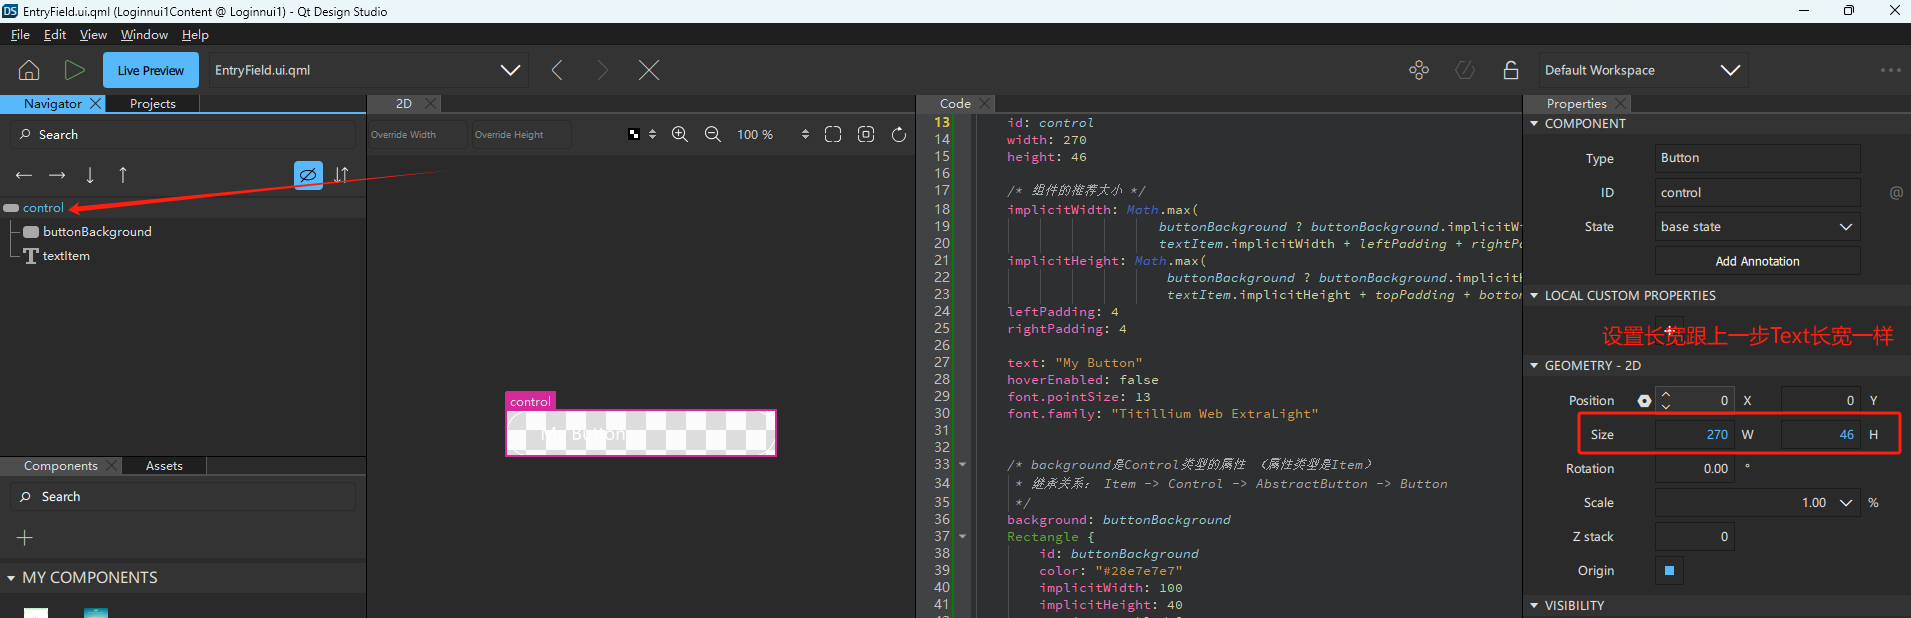
Task: Open the connection view flower icon
Action: click(1419, 70)
